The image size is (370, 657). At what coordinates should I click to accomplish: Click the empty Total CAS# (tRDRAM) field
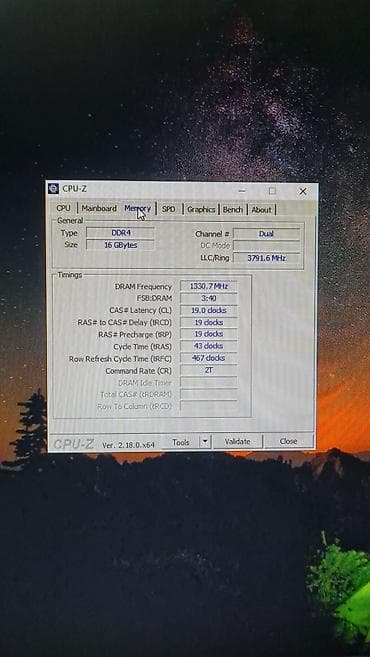point(209,394)
